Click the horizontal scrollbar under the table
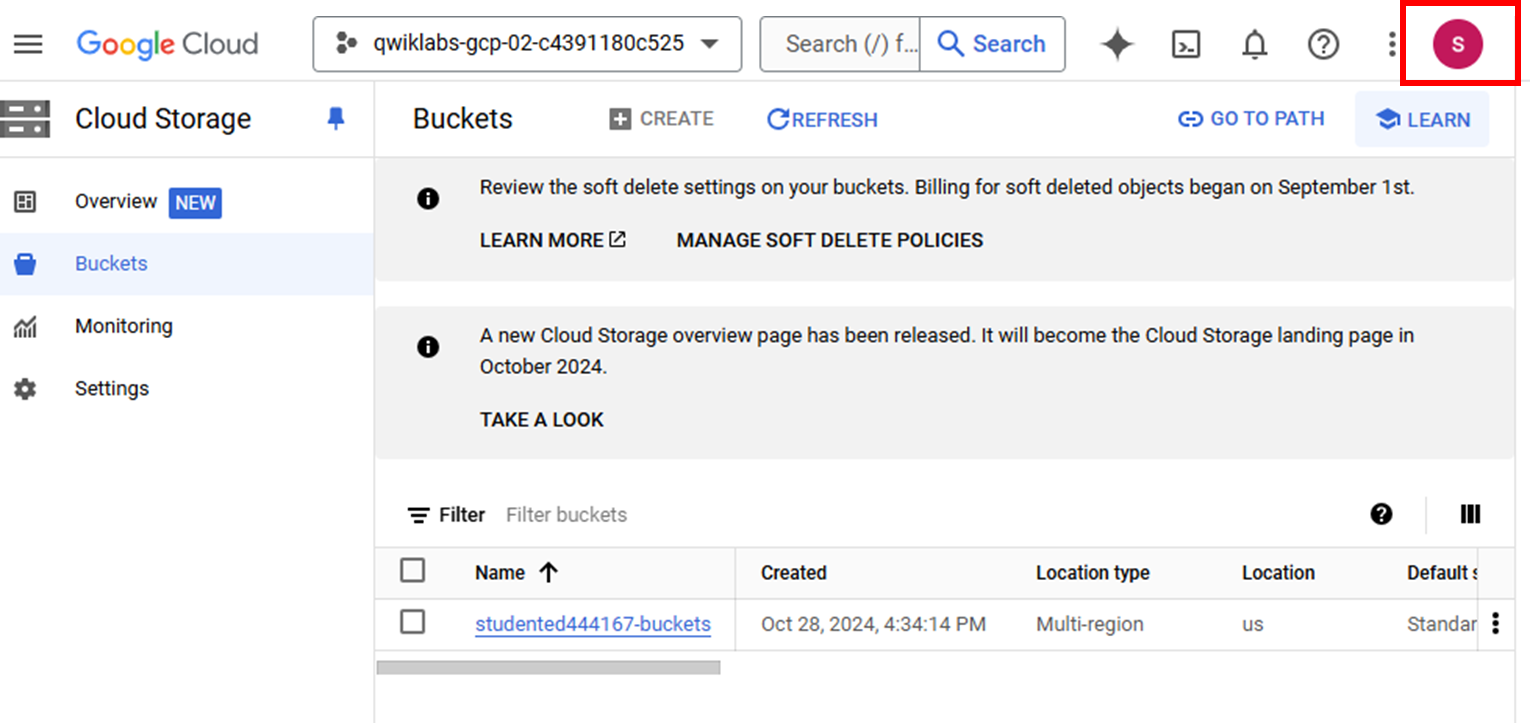 pos(548,667)
